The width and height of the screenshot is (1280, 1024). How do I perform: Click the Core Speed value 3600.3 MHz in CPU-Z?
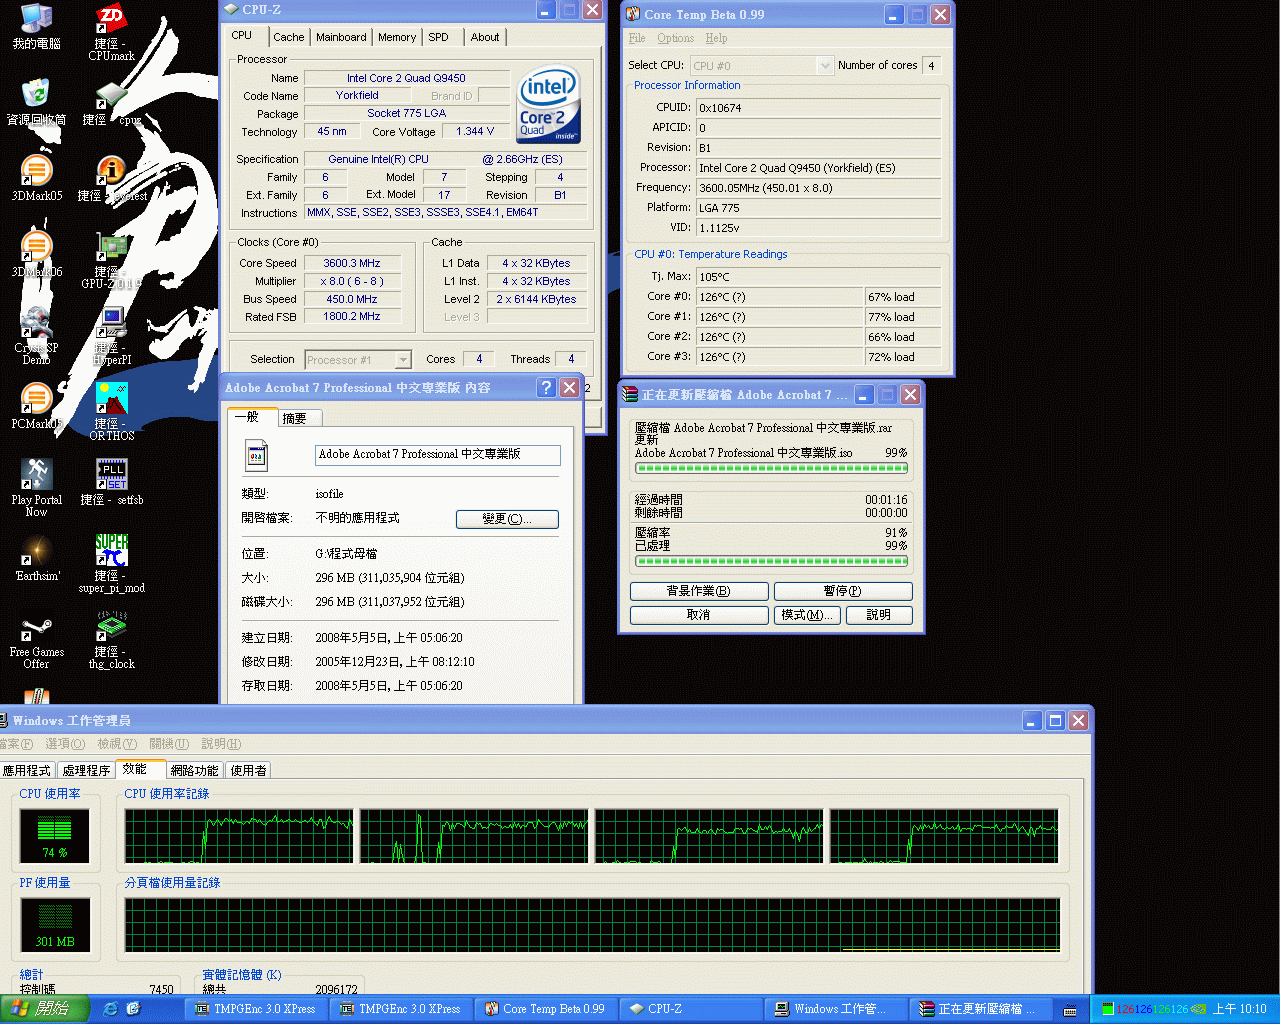[x=352, y=263]
